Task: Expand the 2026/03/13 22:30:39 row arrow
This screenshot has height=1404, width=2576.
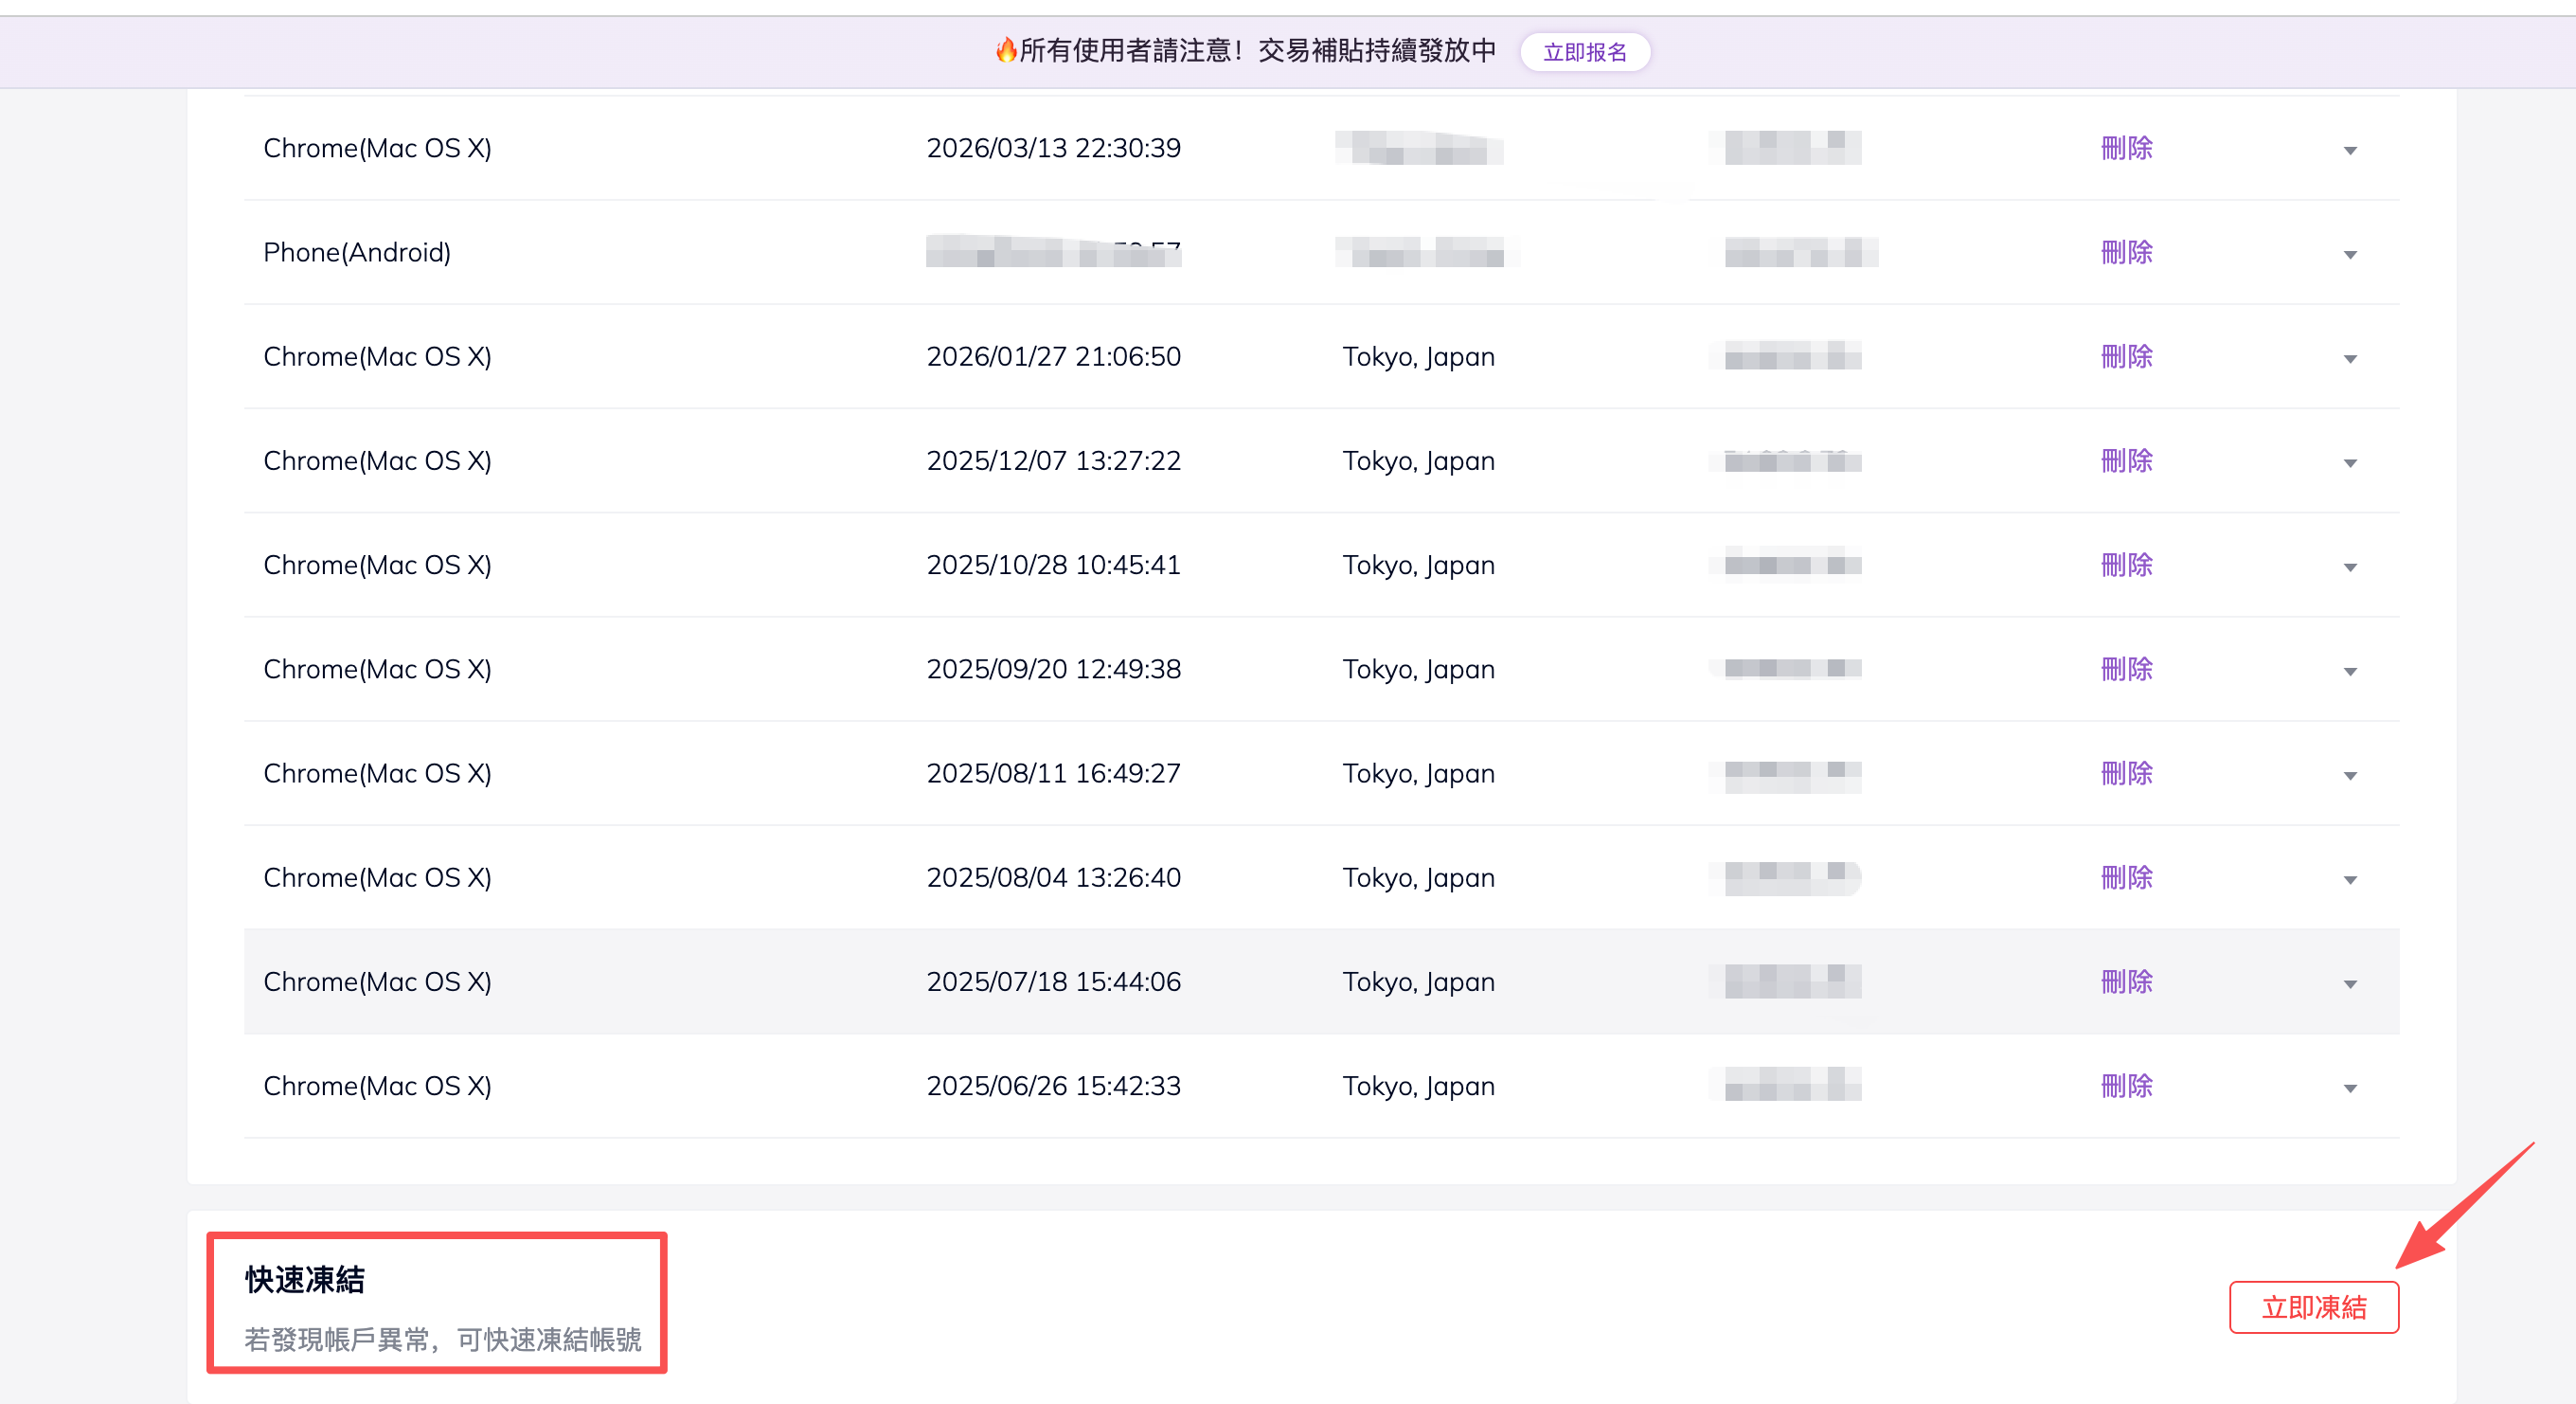Action: pos(2350,151)
